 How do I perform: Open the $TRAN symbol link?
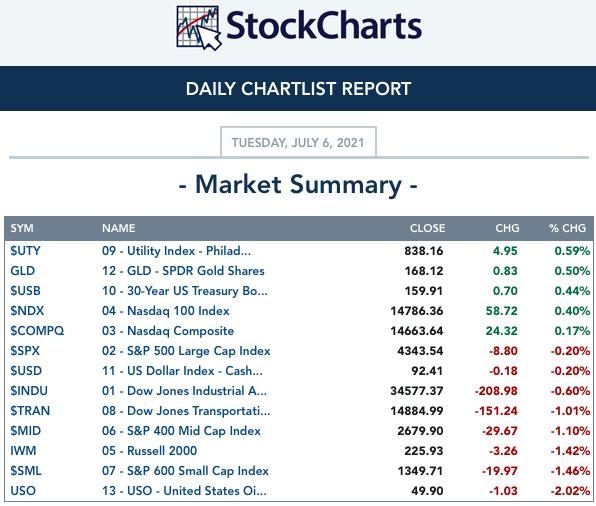pos(30,411)
